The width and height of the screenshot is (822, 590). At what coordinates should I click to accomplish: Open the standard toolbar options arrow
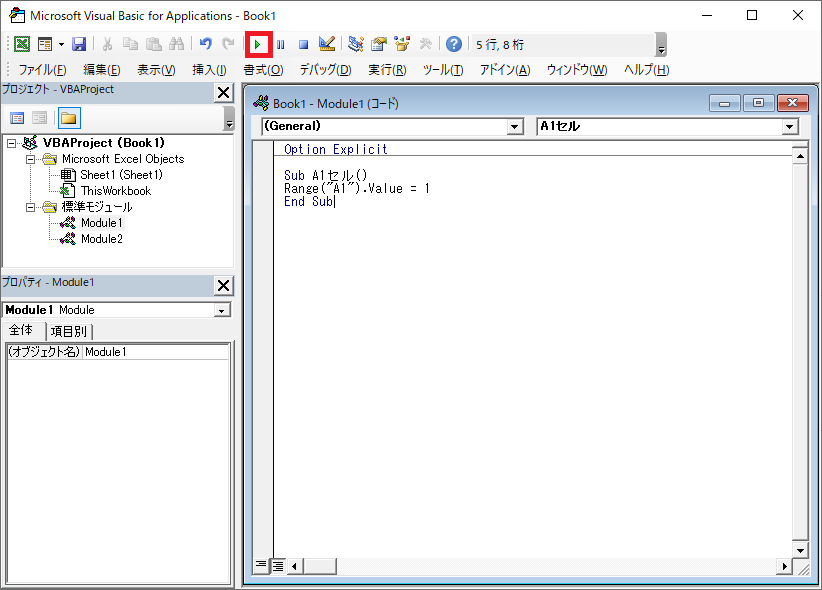click(x=661, y=45)
